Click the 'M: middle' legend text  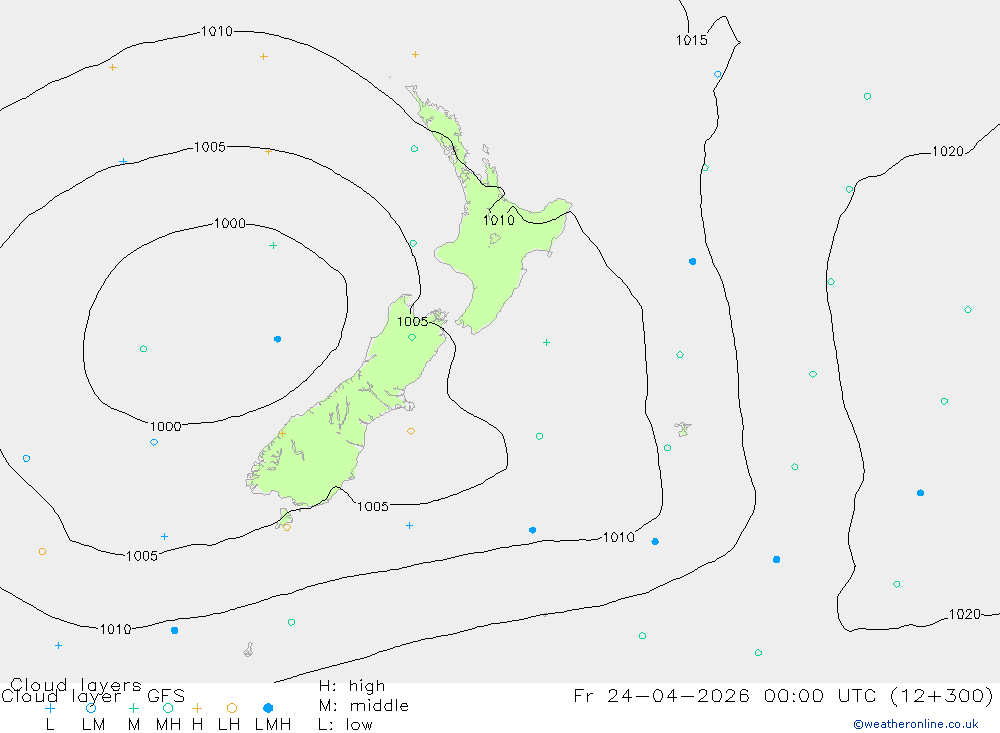(364, 706)
